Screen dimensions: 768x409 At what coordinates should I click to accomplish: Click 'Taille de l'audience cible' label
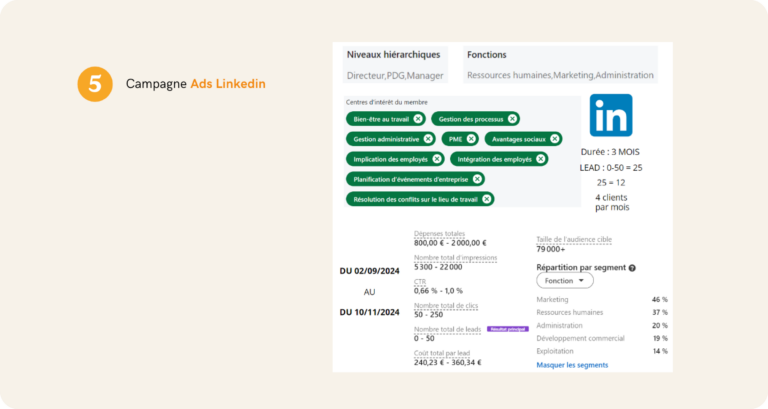574,240
